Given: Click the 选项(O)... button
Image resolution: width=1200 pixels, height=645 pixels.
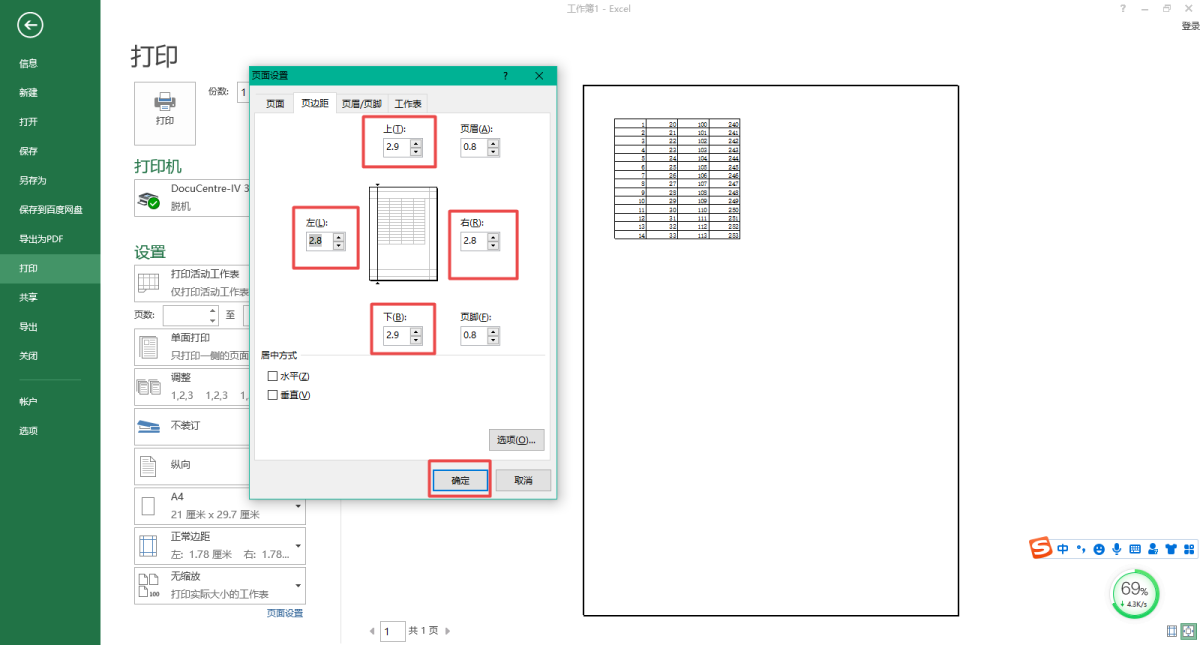Looking at the screenshot, I should point(517,440).
